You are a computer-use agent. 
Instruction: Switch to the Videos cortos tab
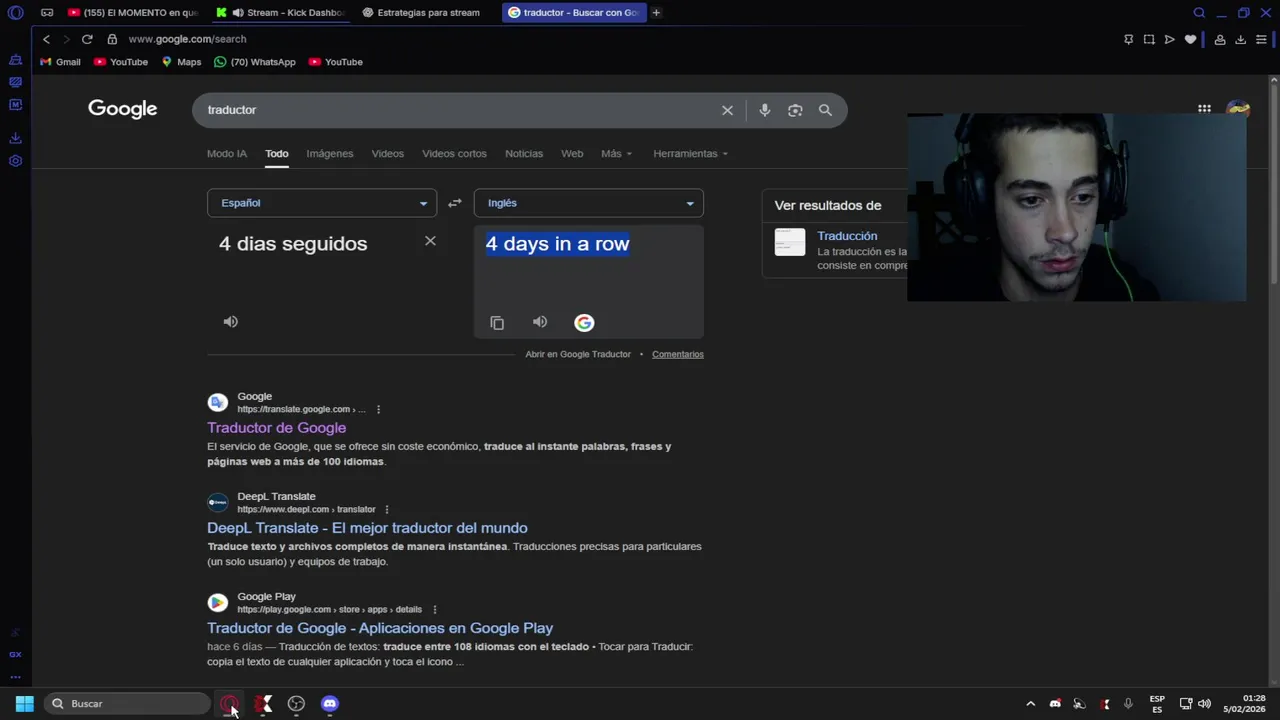pyautogui.click(x=454, y=153)
